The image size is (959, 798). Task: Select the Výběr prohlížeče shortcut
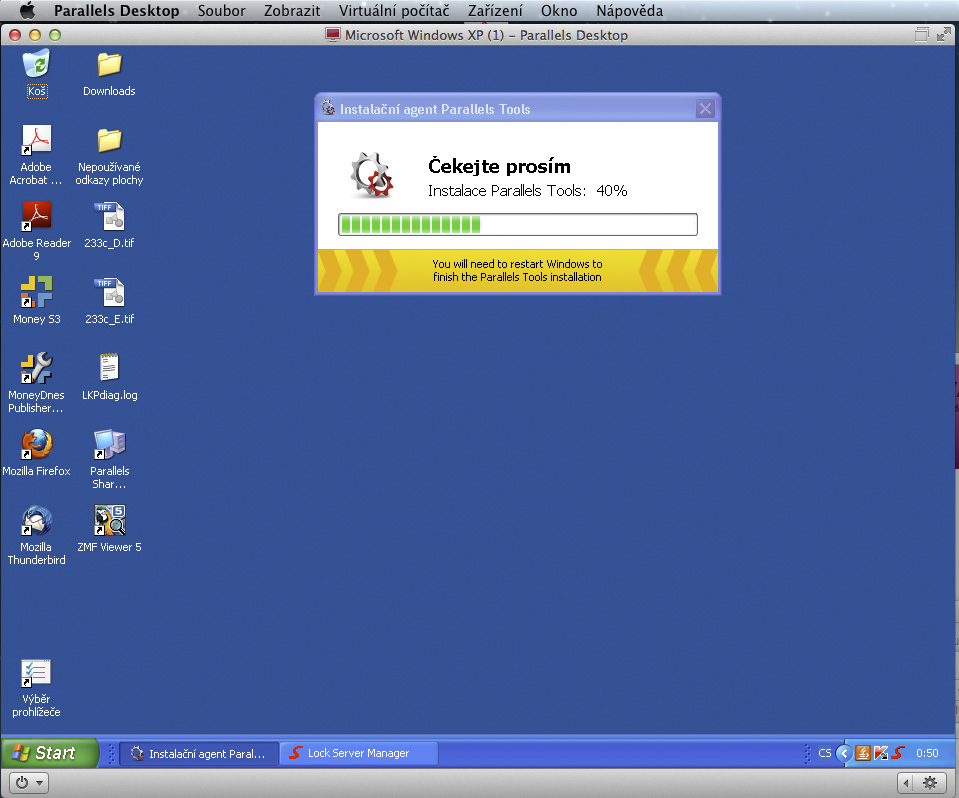point(36,672)
